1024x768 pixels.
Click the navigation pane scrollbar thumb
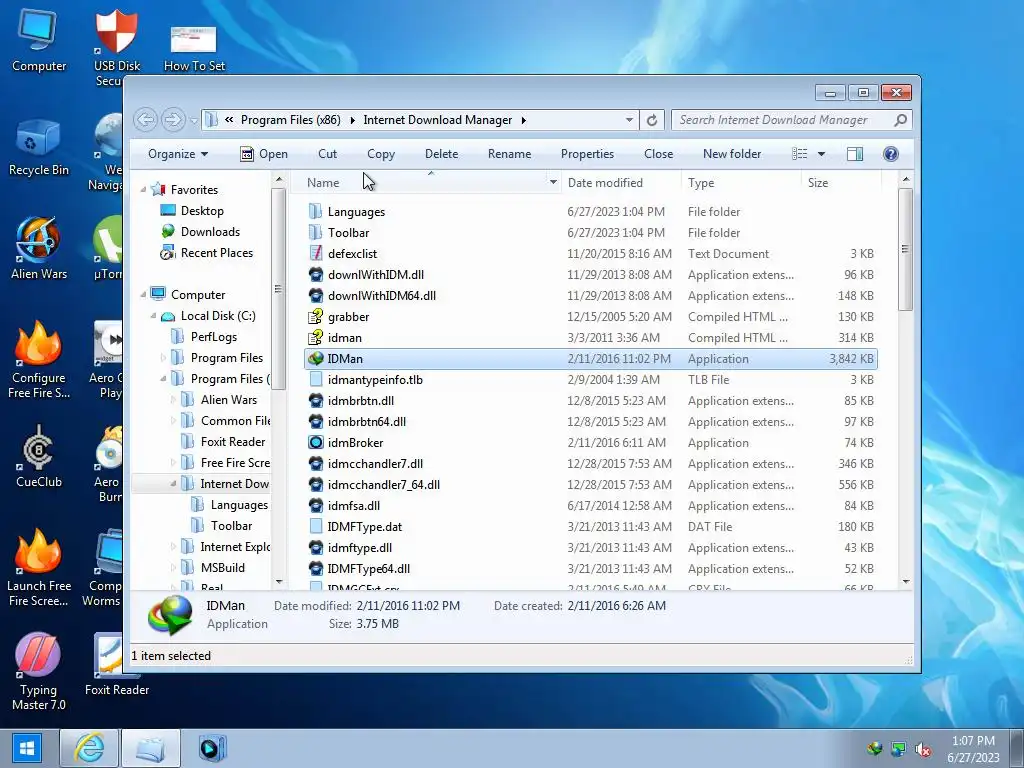point(278,289)
